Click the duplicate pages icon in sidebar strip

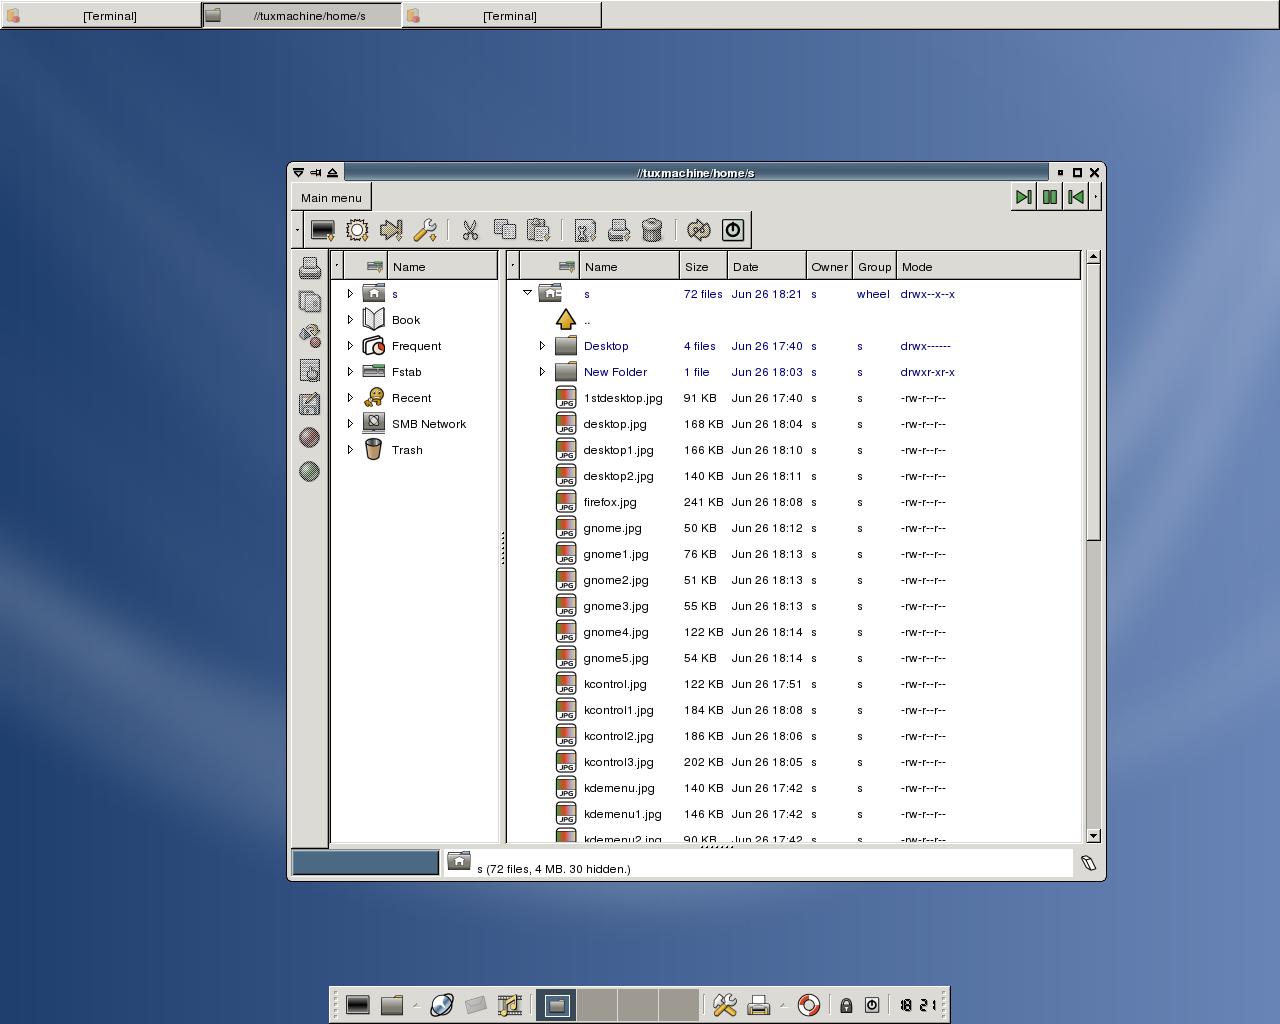tap(310, 301)
